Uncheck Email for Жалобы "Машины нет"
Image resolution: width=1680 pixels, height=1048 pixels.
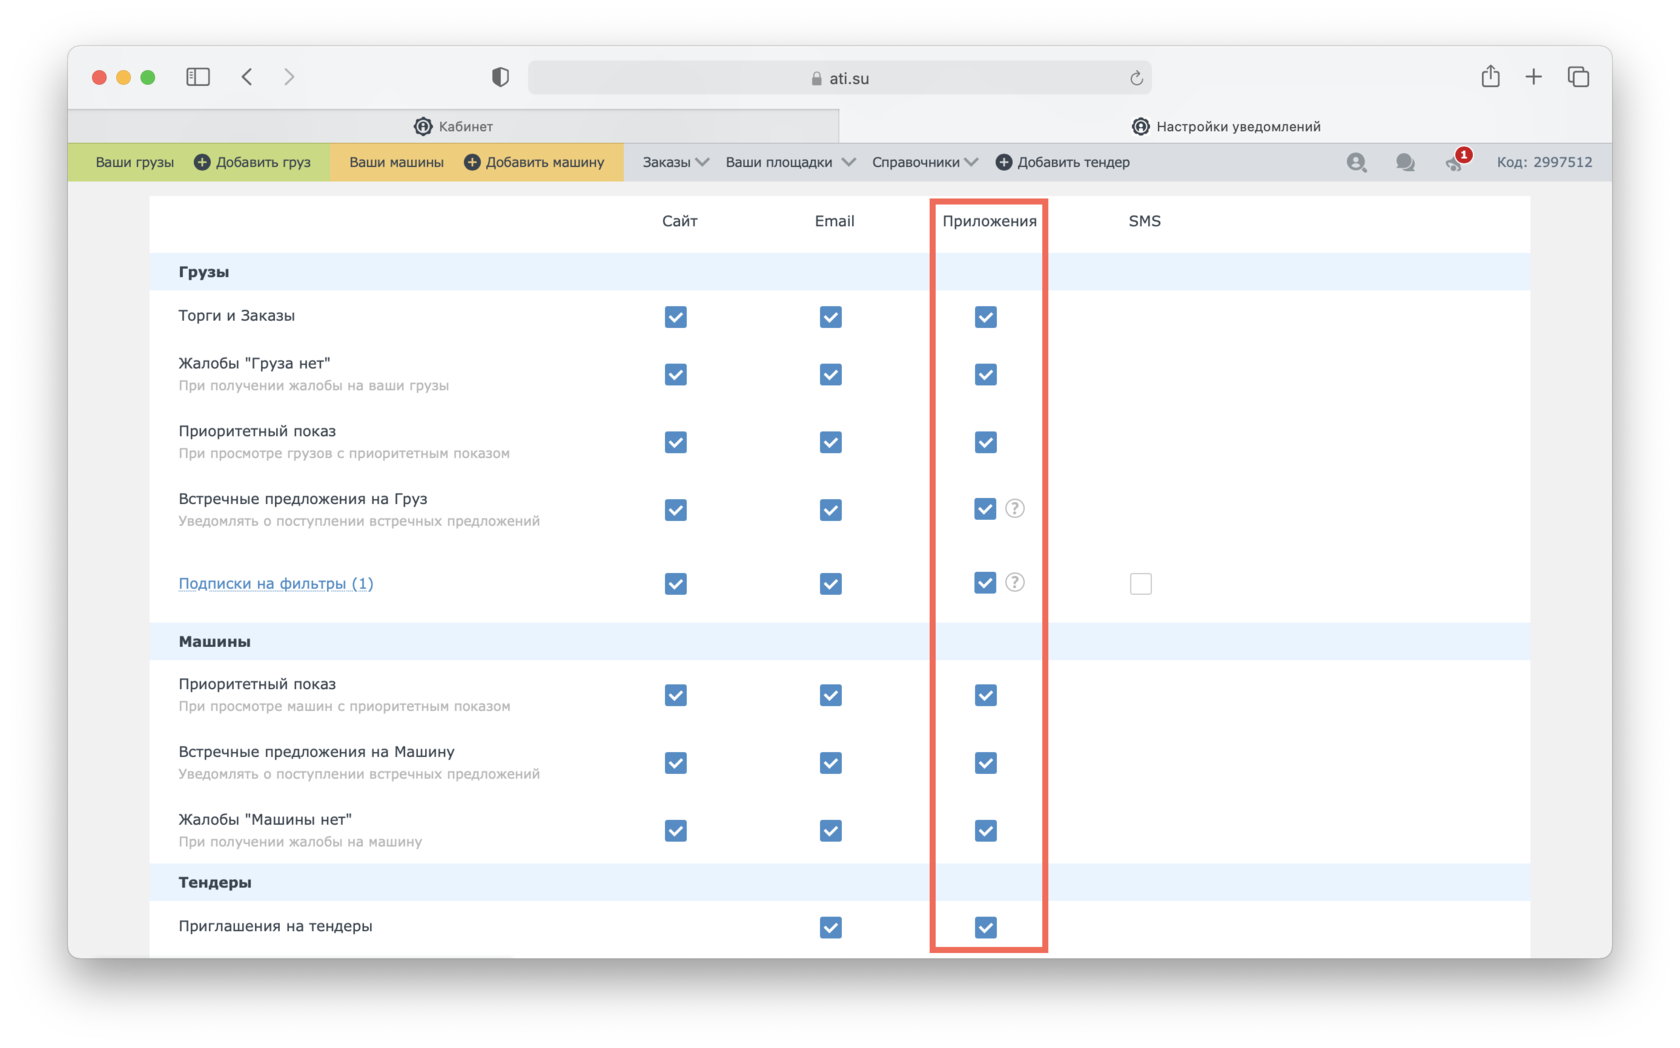click(831, 831)
